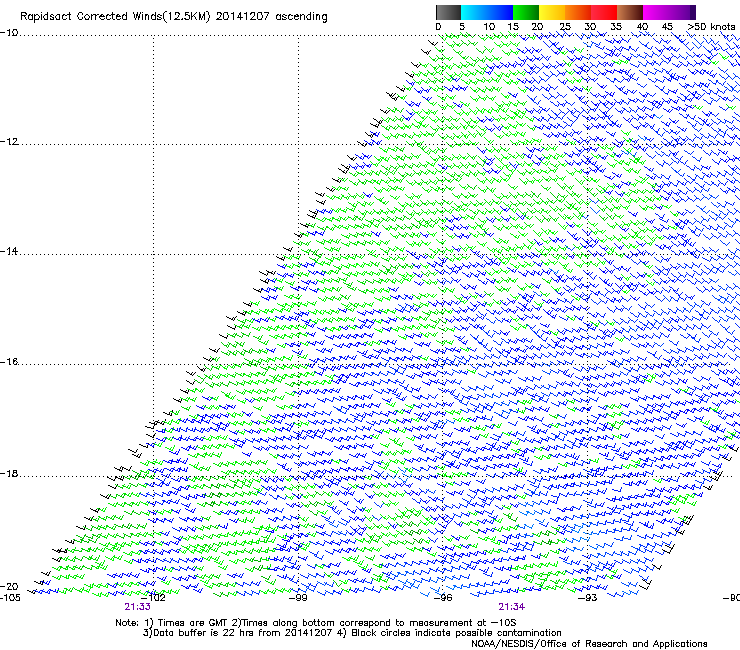Select the yellow 20-25 knots color segment
Image resolution: width=740 pixels, height=650 pixels.
[552, 12]
